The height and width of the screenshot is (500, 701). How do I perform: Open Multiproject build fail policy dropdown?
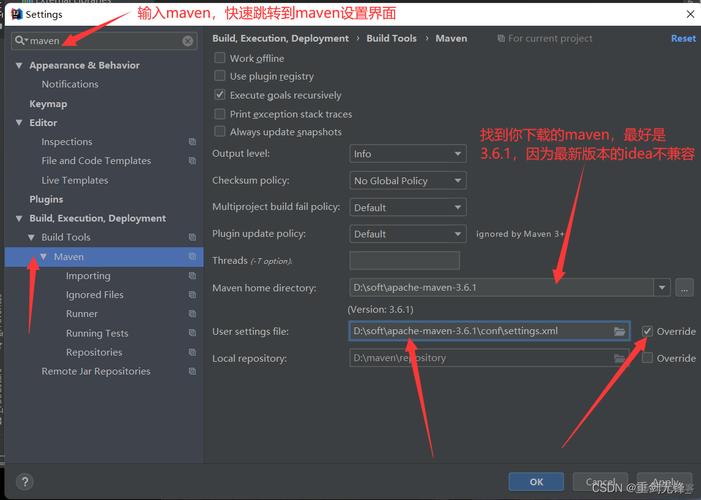click(408, 208)
